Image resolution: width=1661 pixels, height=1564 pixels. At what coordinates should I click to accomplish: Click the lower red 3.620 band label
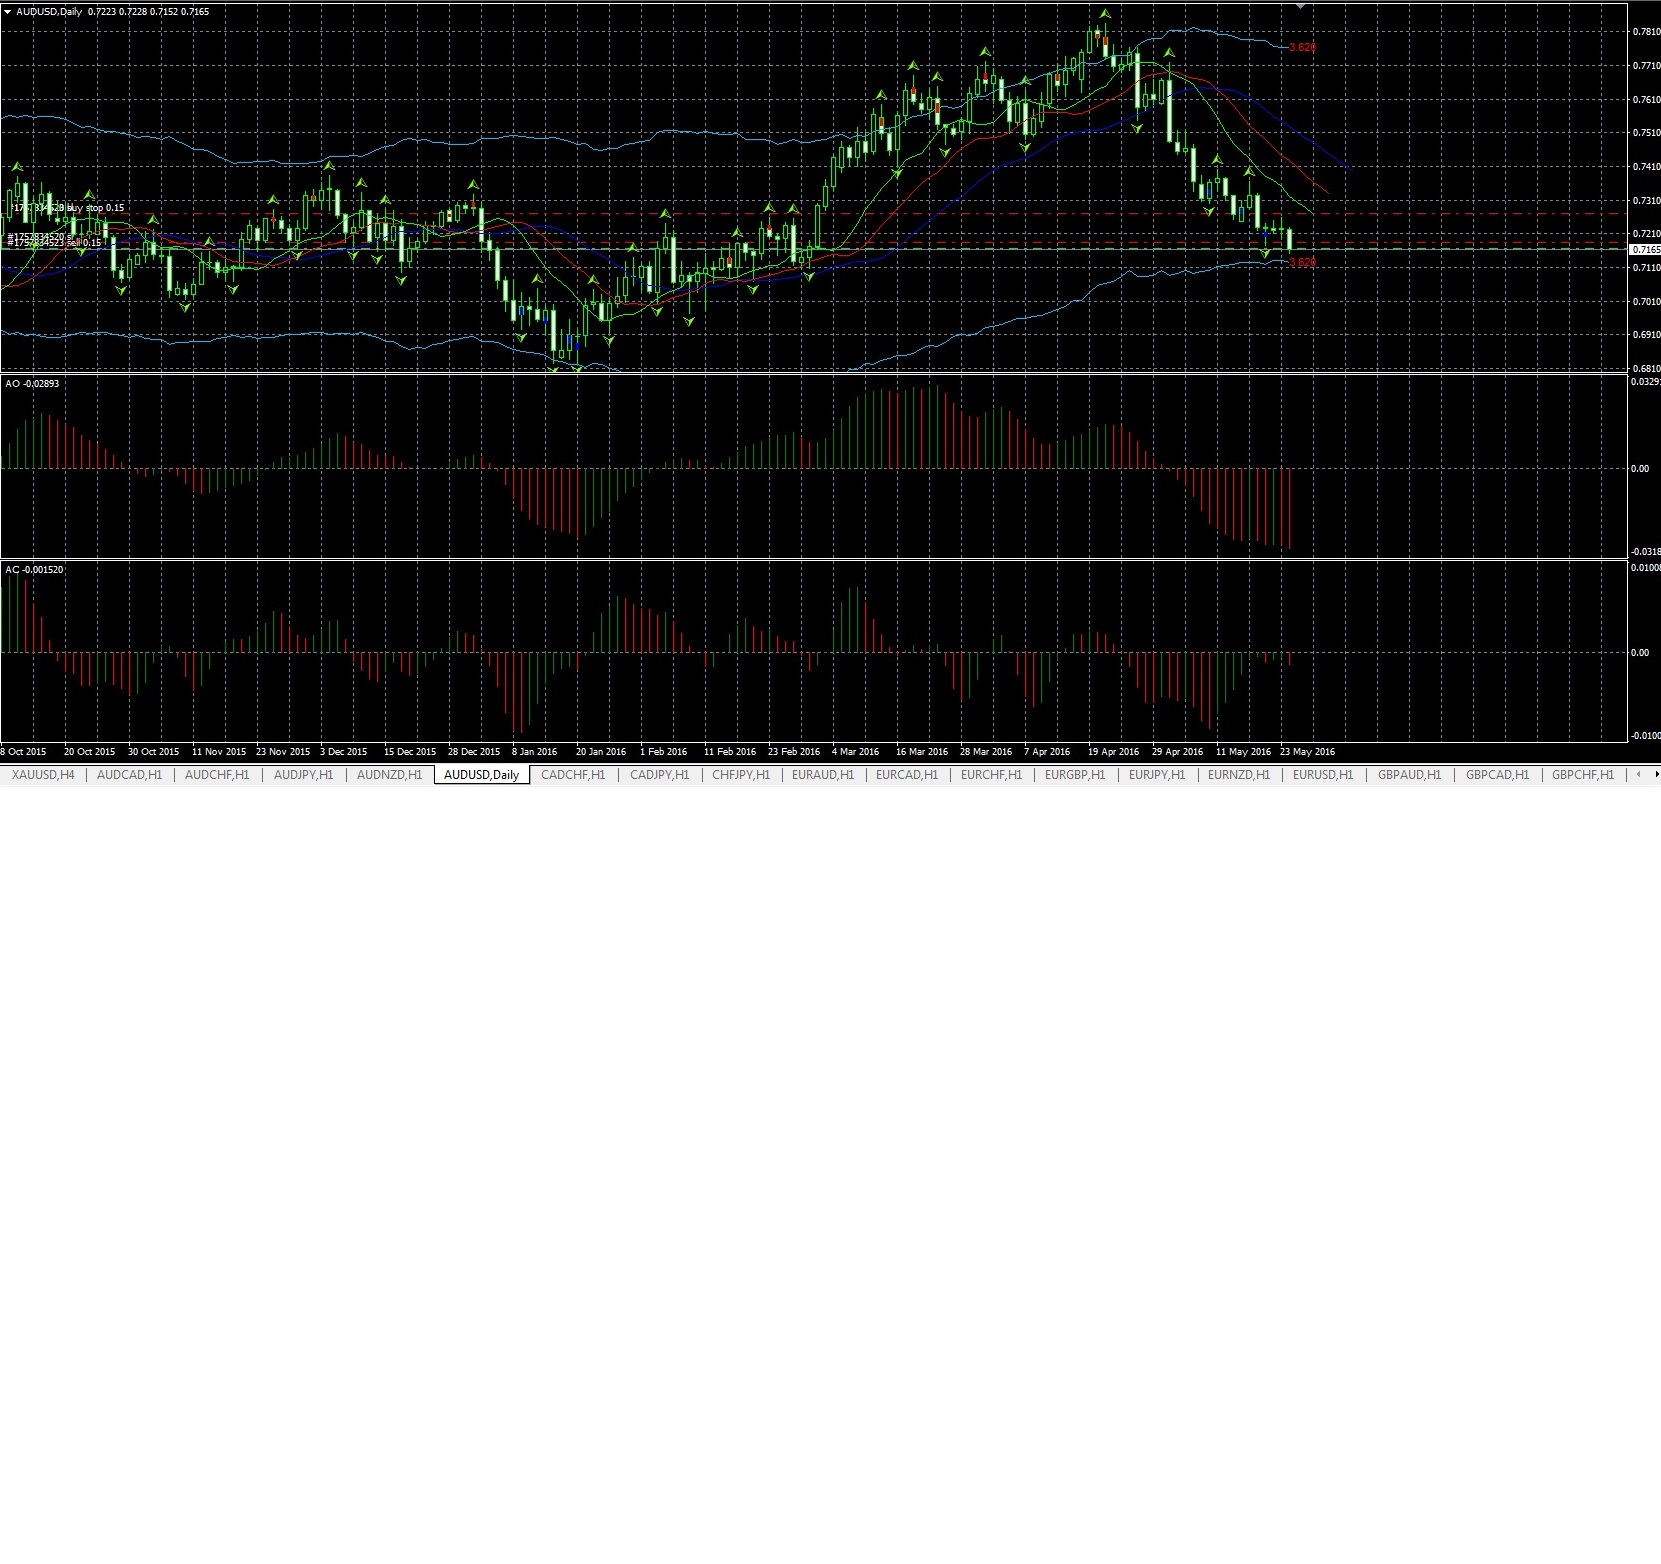(x=1303, y=263)
